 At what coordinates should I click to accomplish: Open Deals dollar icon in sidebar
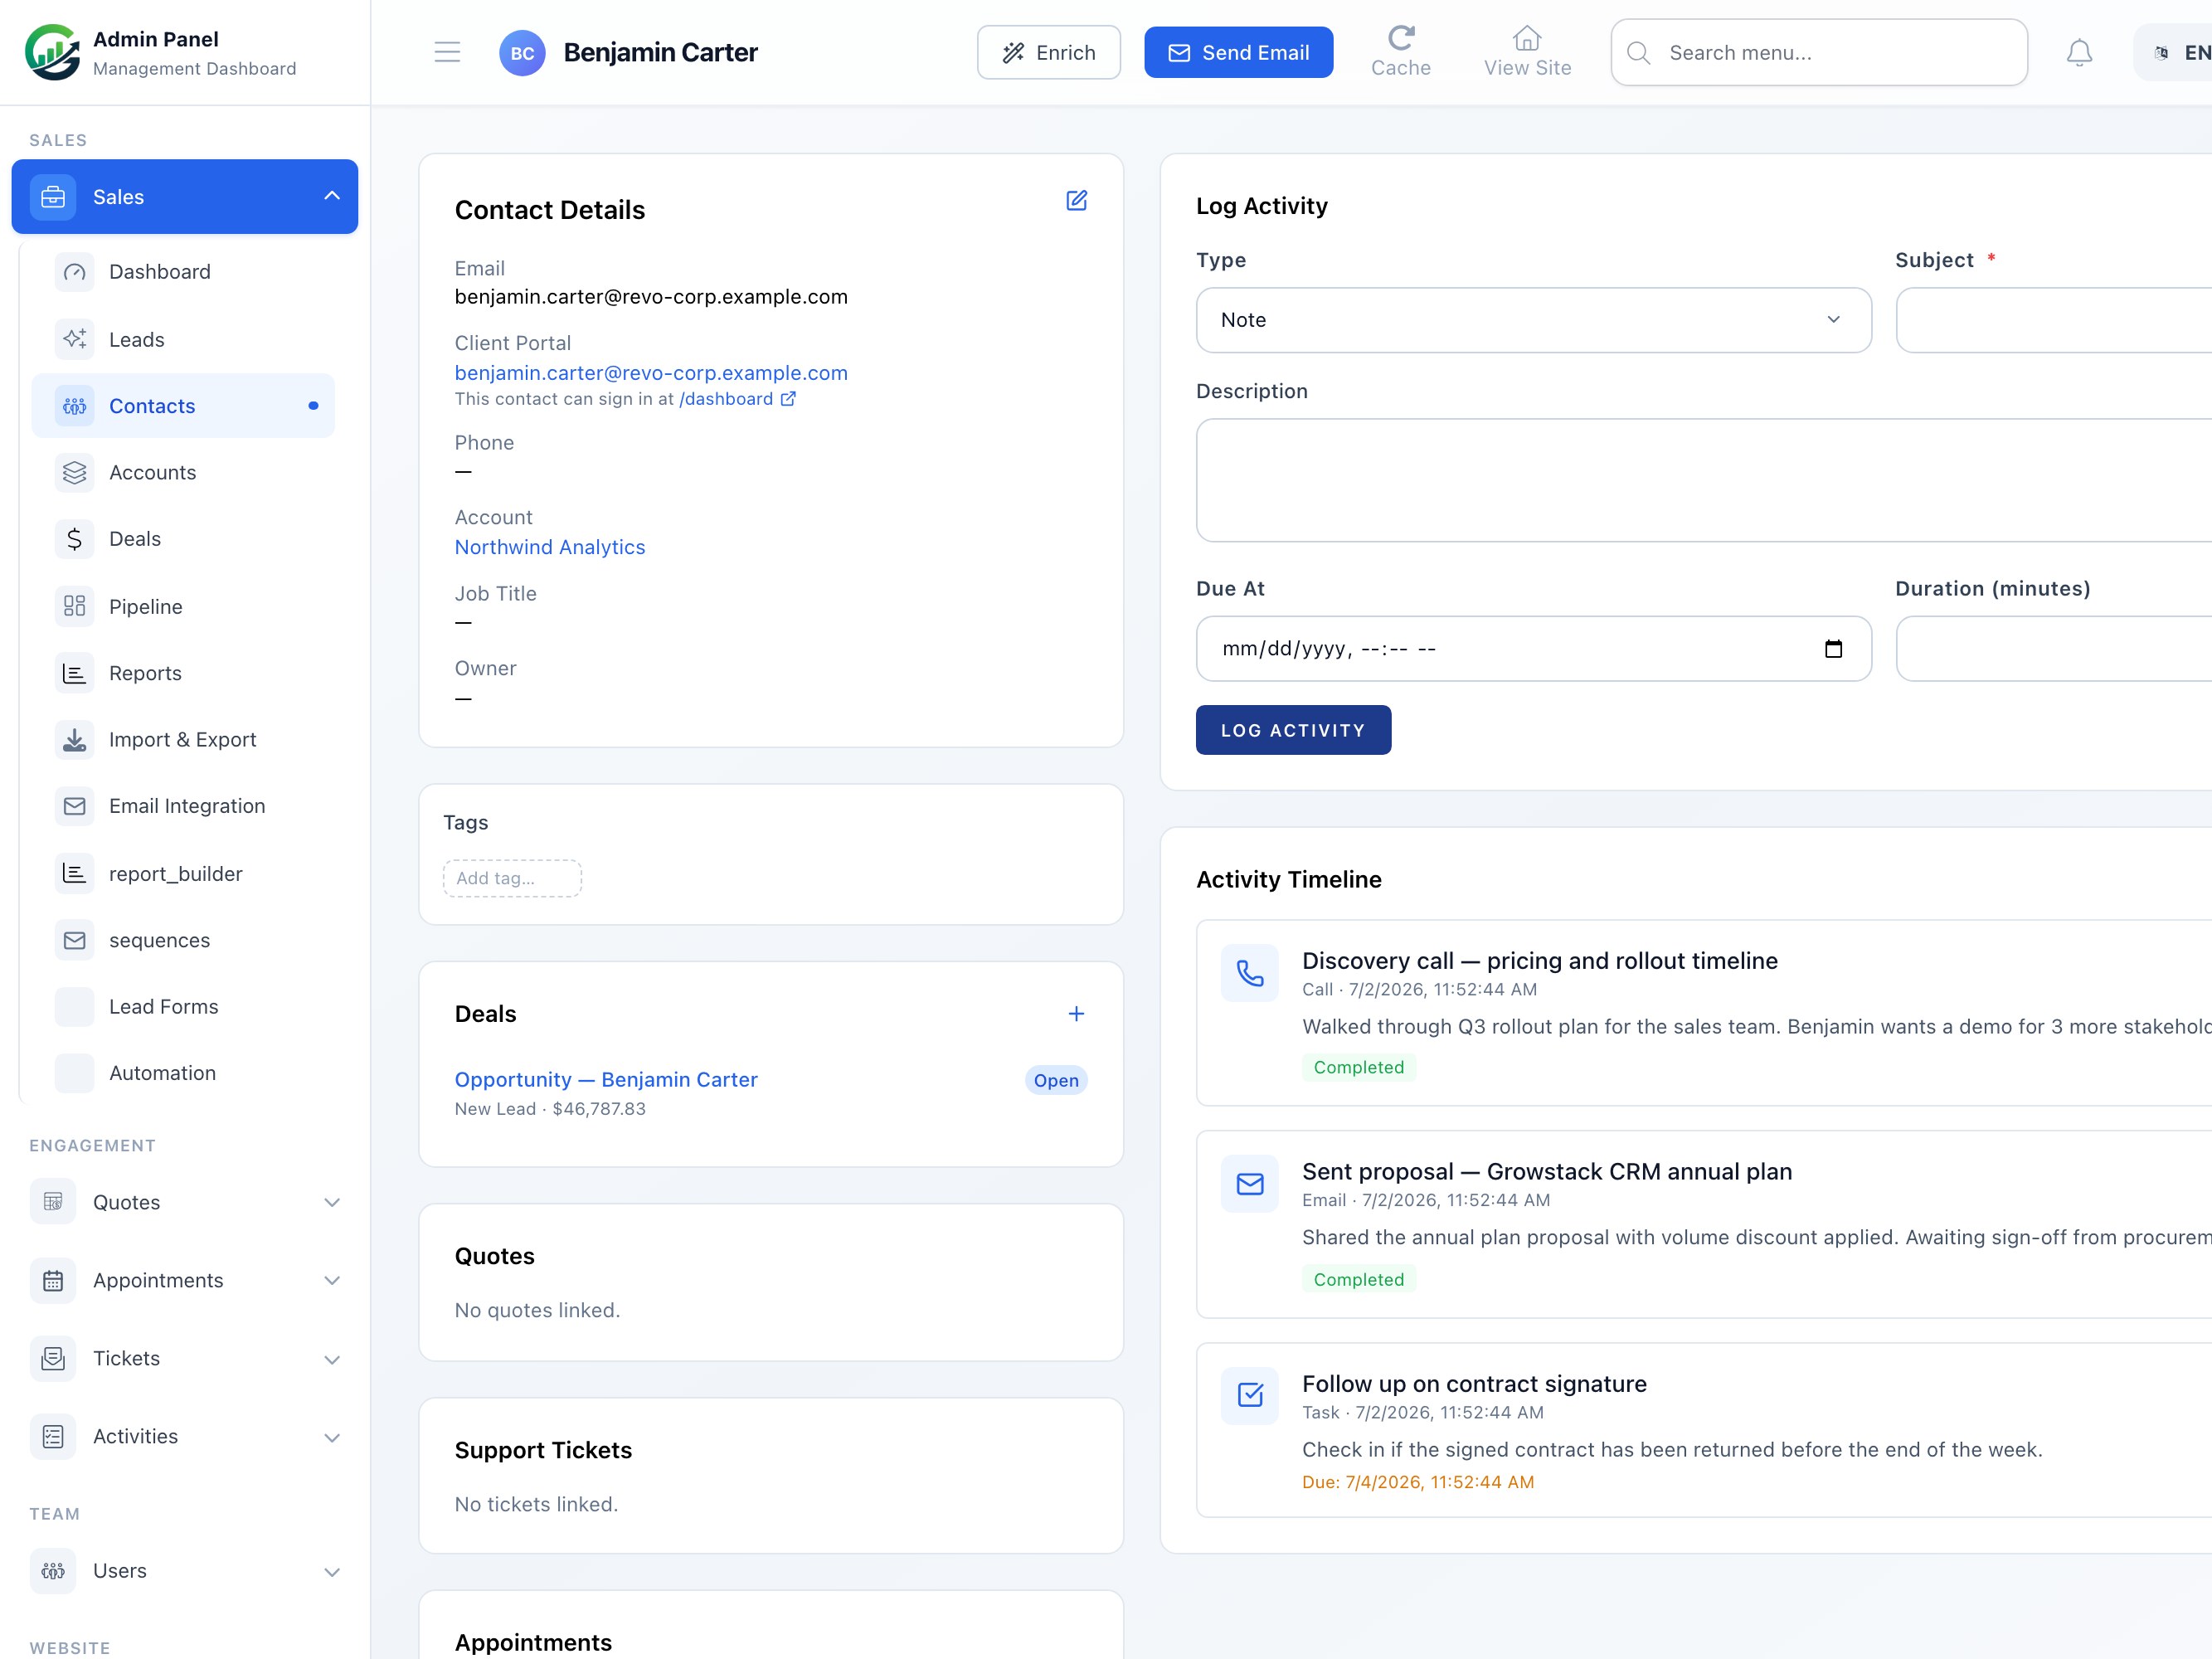tap(74, 539)
